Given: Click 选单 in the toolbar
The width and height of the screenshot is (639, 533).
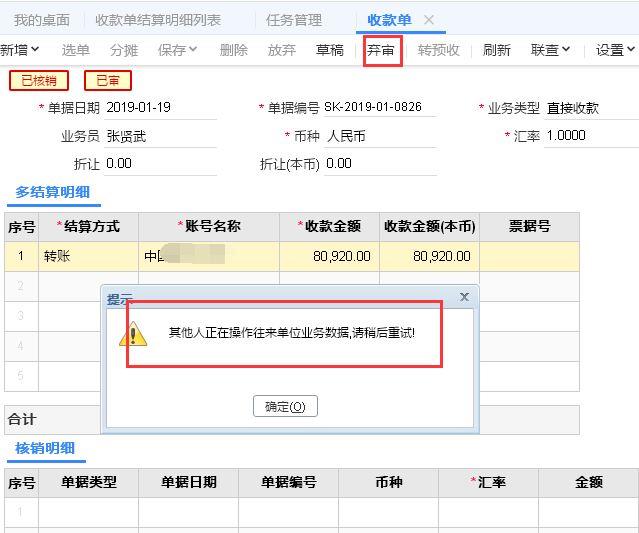Looking at the screenshot, I should [75, 50].
